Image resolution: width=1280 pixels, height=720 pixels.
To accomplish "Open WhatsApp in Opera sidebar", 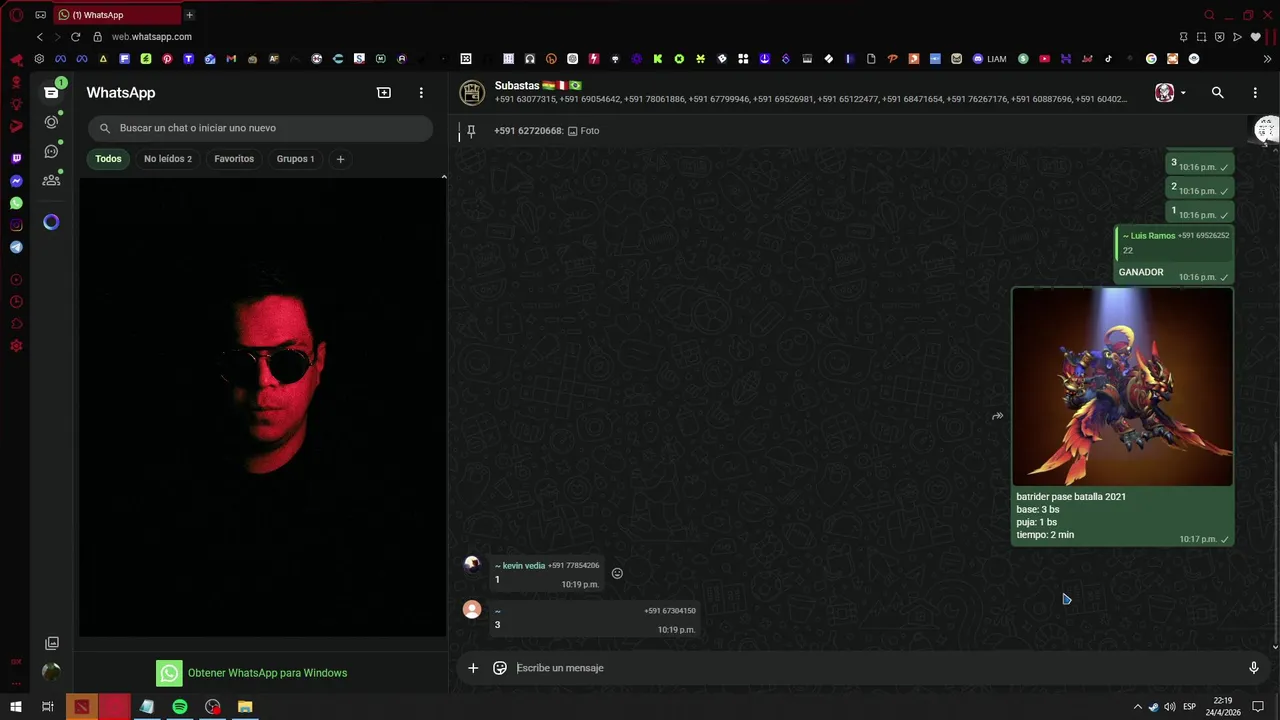I will tap(16, 203).
